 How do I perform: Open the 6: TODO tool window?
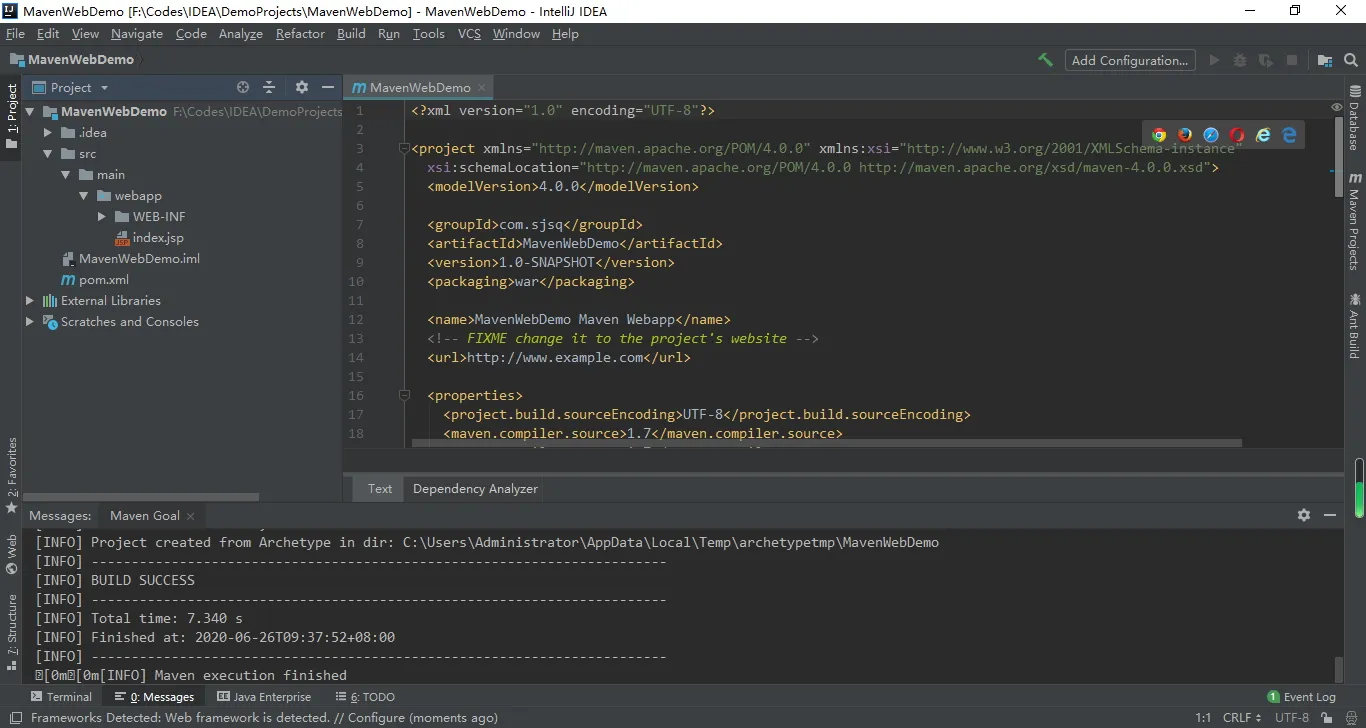[365, 697]
